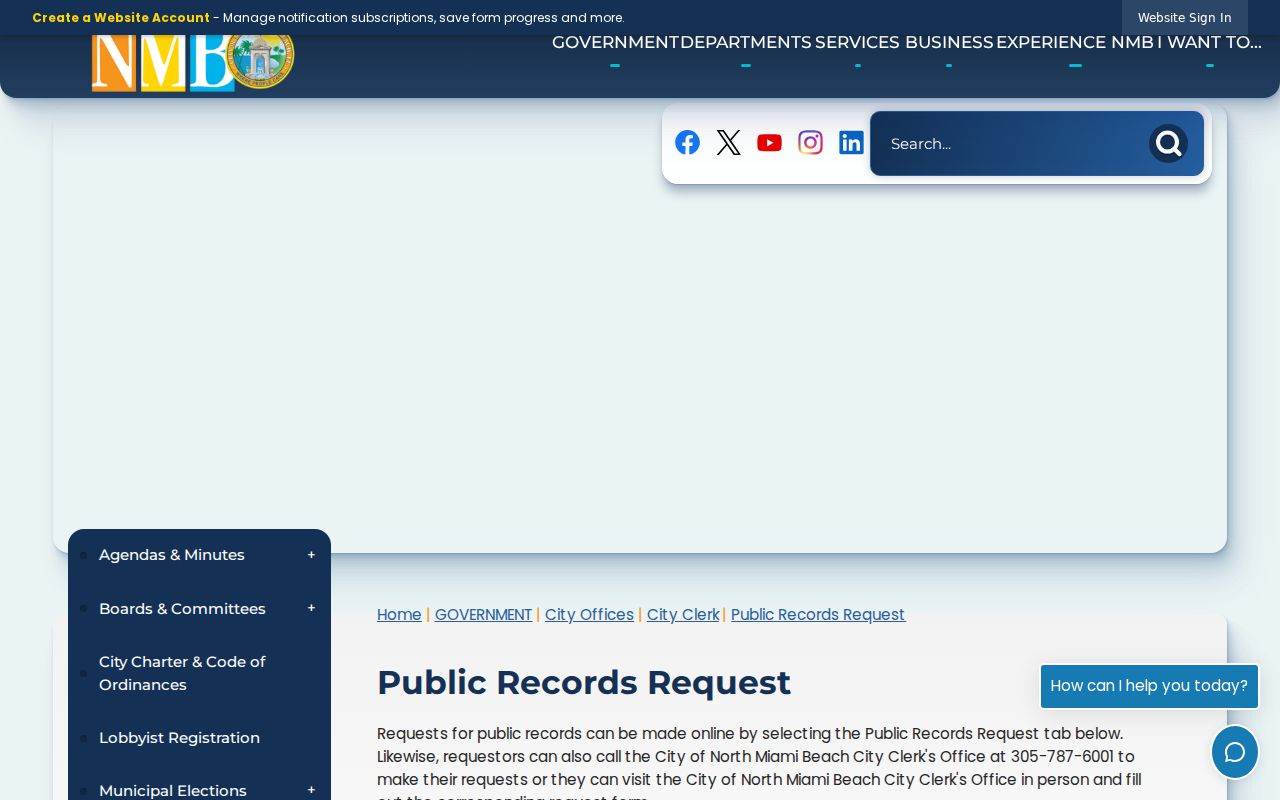Open City Charter & Code of Ordinances
The height and width of the screenshot is (800, 1280).
[182, 673]
